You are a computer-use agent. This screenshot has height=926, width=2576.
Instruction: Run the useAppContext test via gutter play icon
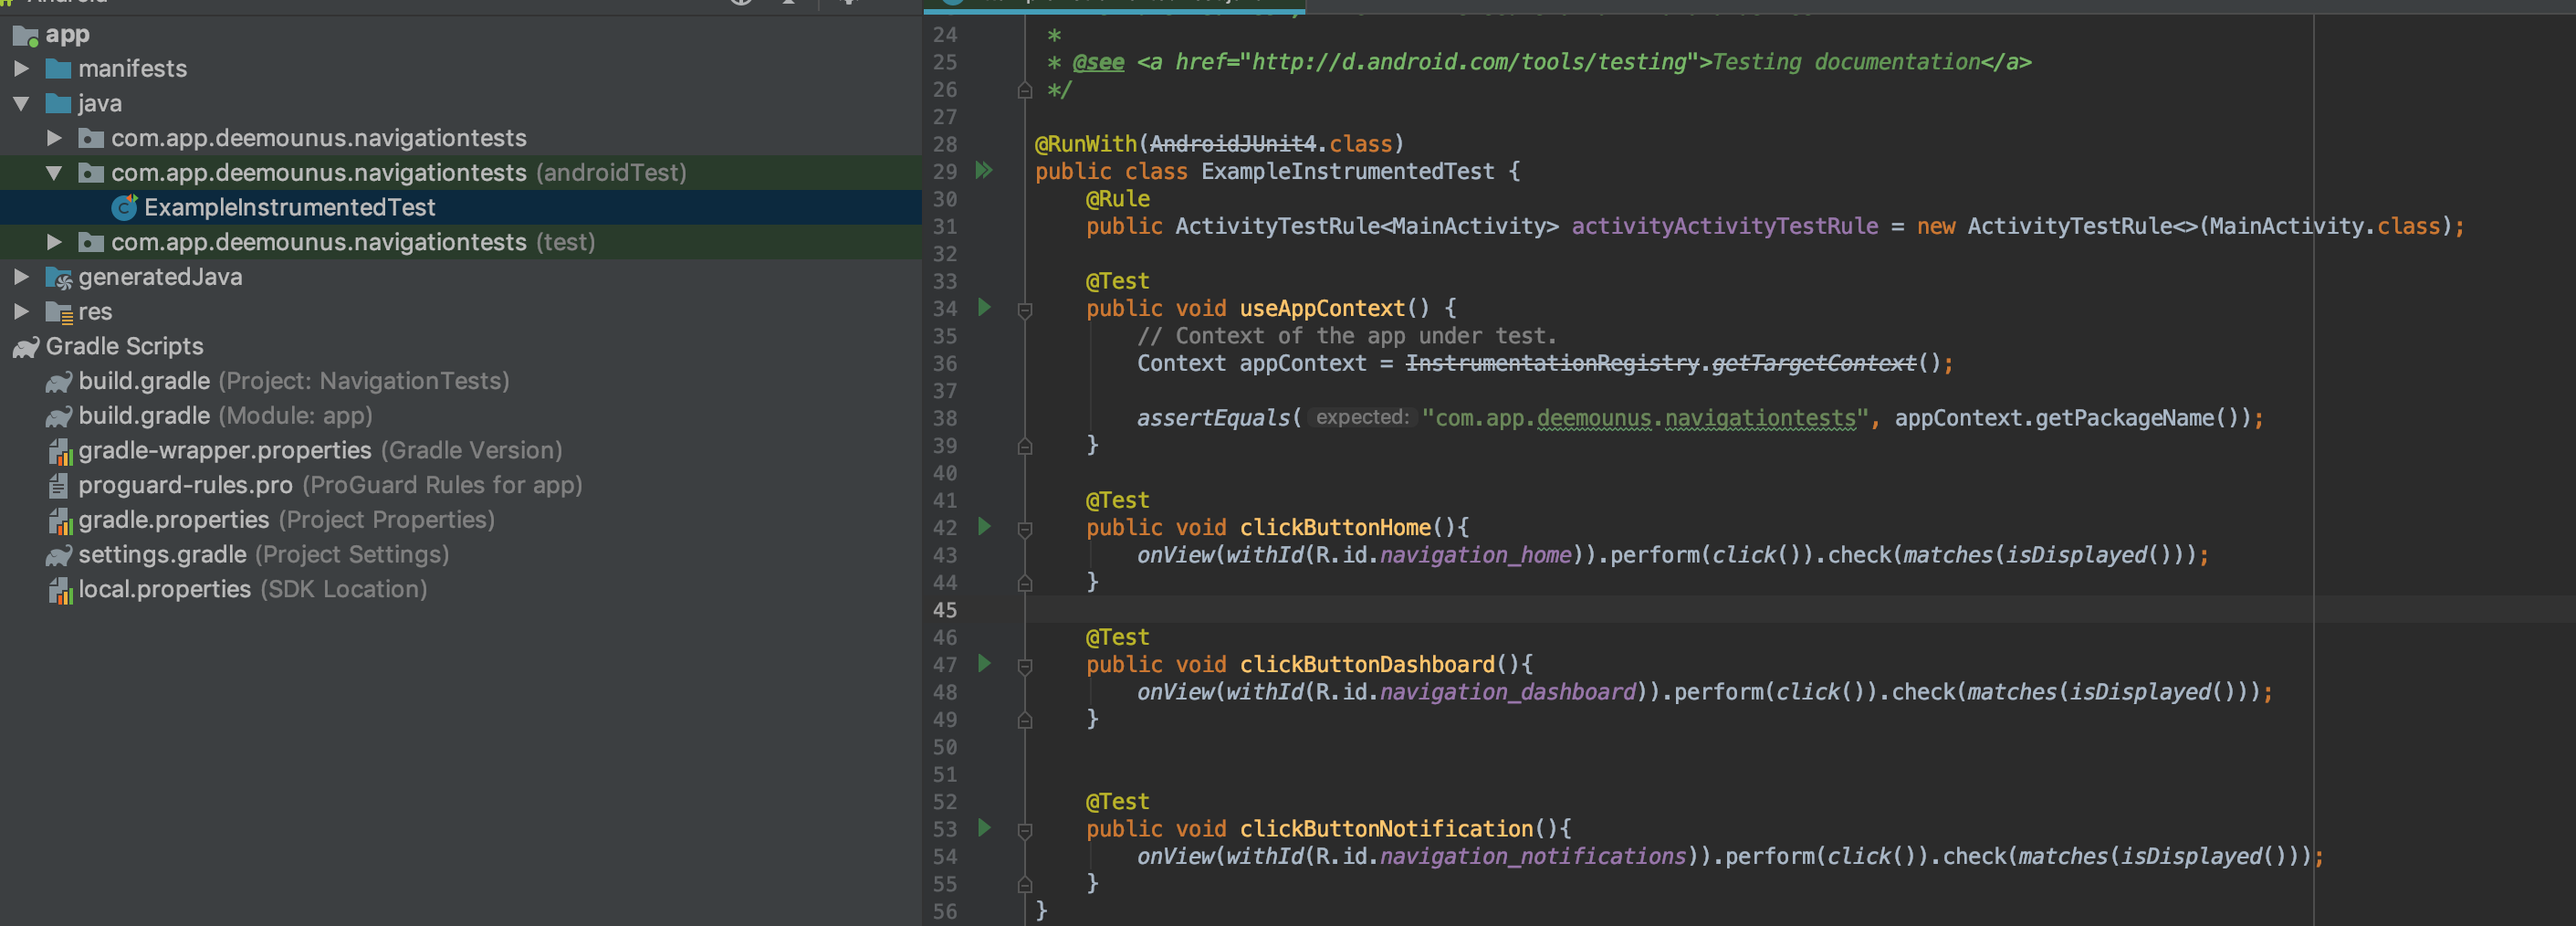(x=985, y=308)
